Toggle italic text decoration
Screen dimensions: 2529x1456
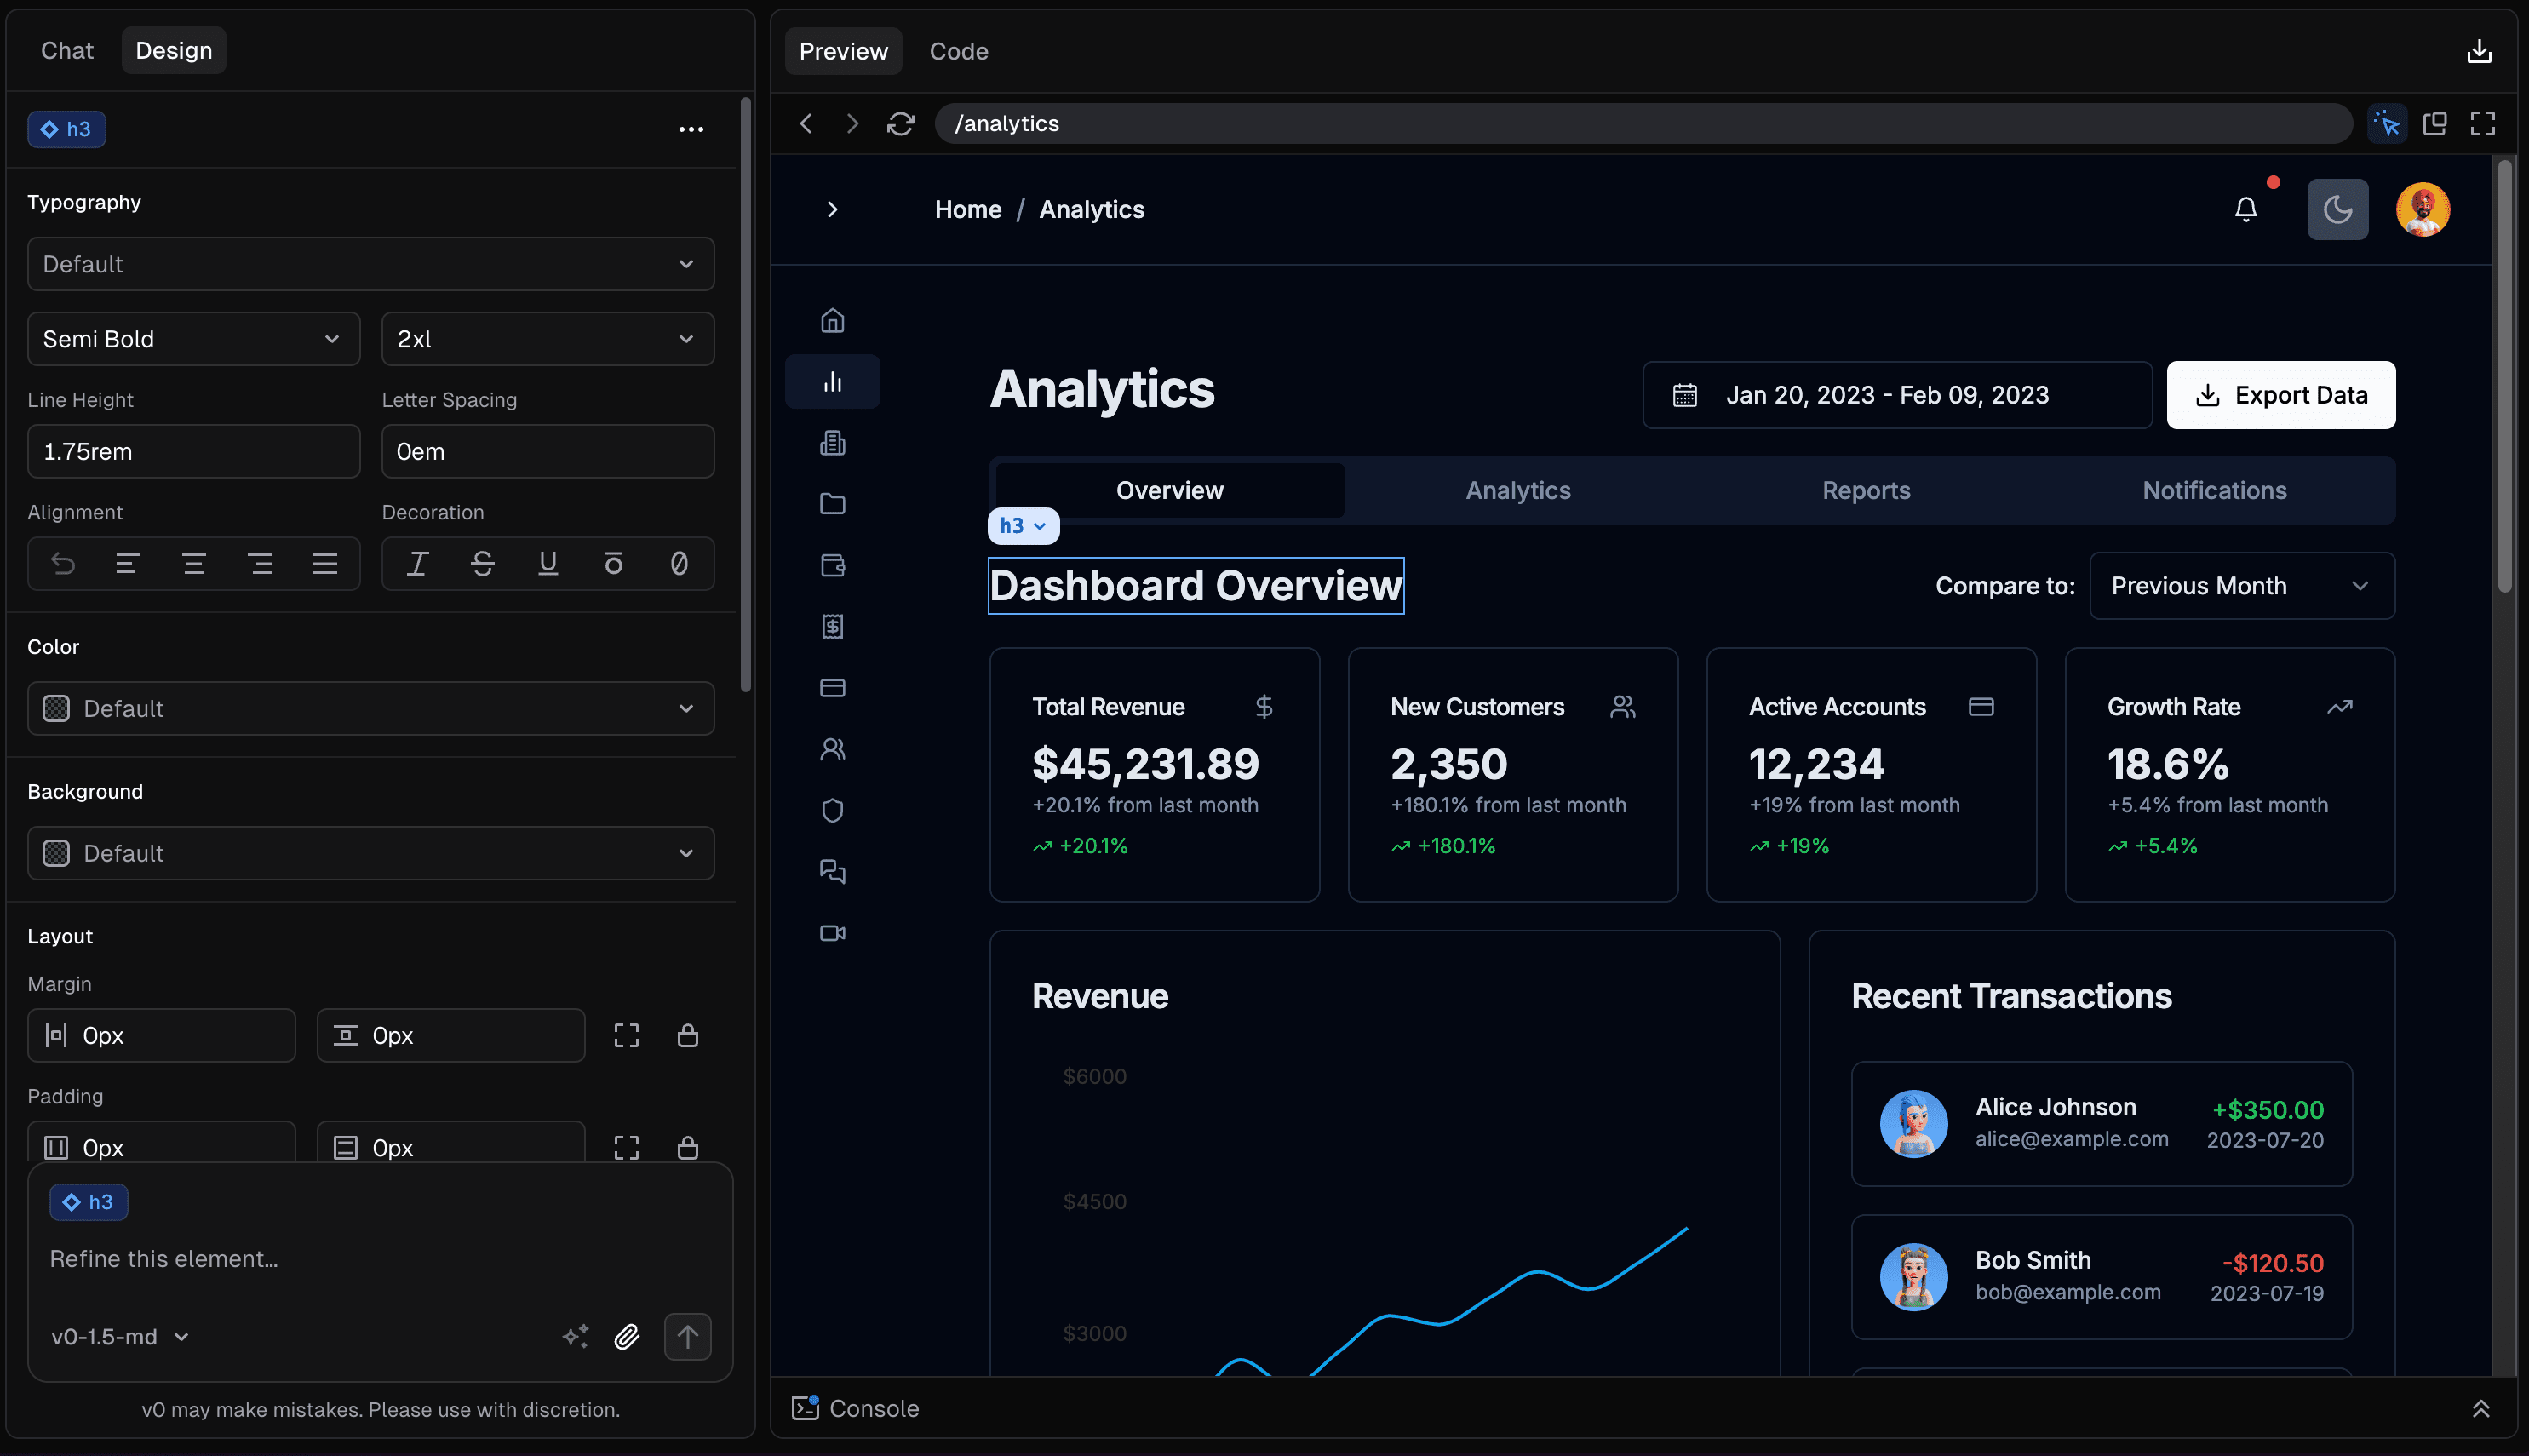tap(417, 564)
